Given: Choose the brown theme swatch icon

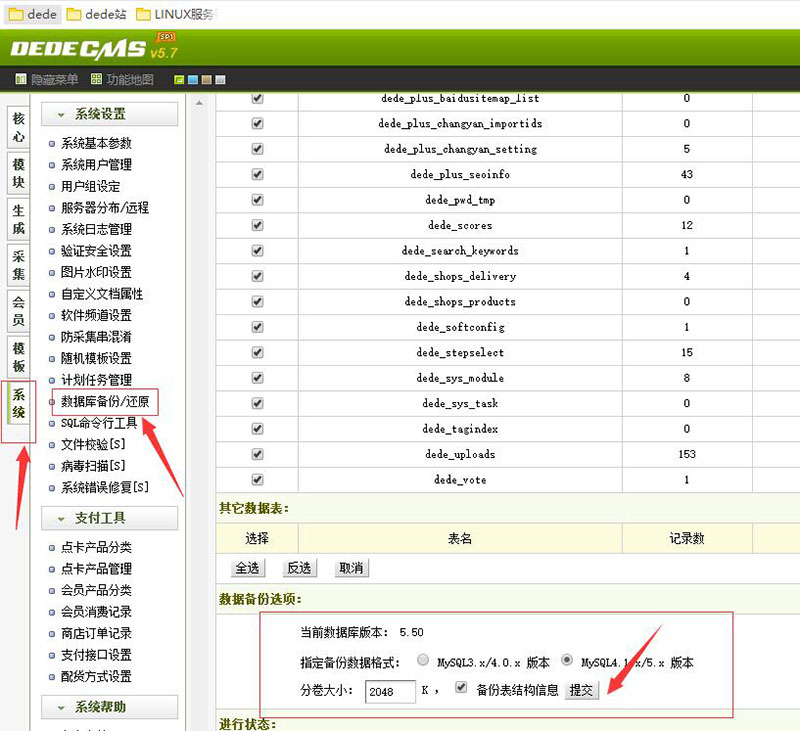Looking at the screenshot, I should (206, 80).
